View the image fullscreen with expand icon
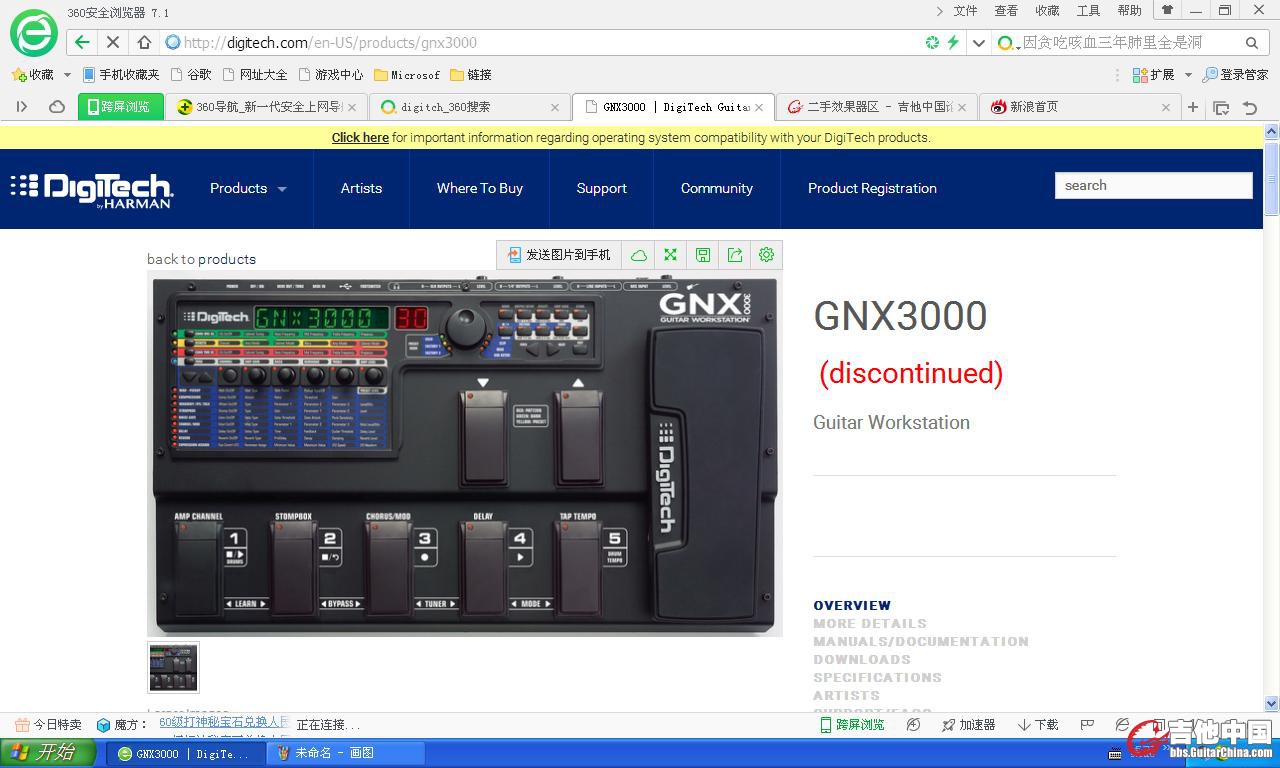Image resolution: width=1280 pixels, height=768 pixels. pos(671,255)
